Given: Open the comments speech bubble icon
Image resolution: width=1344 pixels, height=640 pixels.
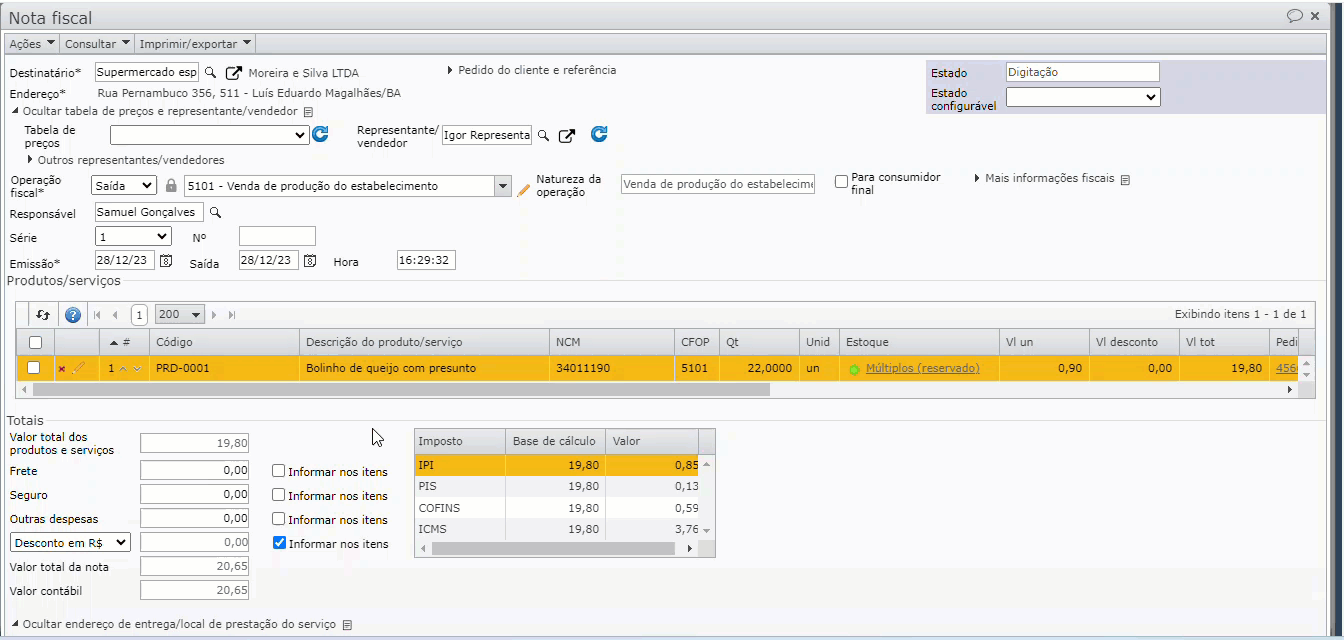Looking at the screenshot, I should tap(1294, 15).
